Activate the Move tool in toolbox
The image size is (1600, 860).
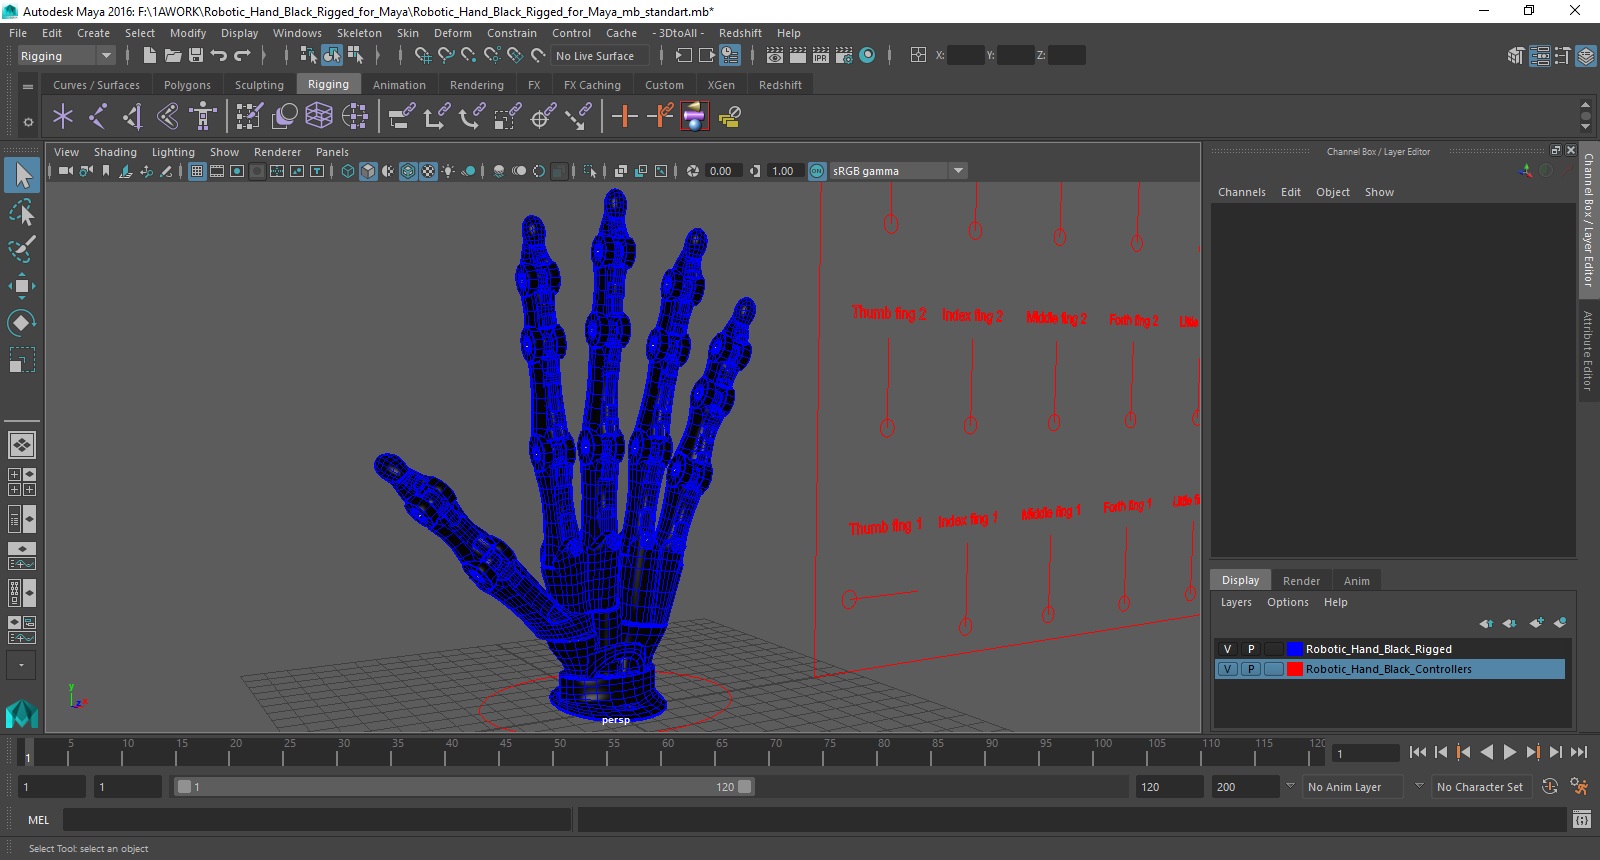(22, 286)
